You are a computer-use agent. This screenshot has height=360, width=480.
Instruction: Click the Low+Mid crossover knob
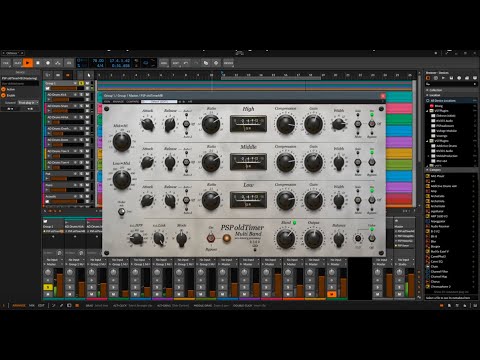(x=122, y=179)
